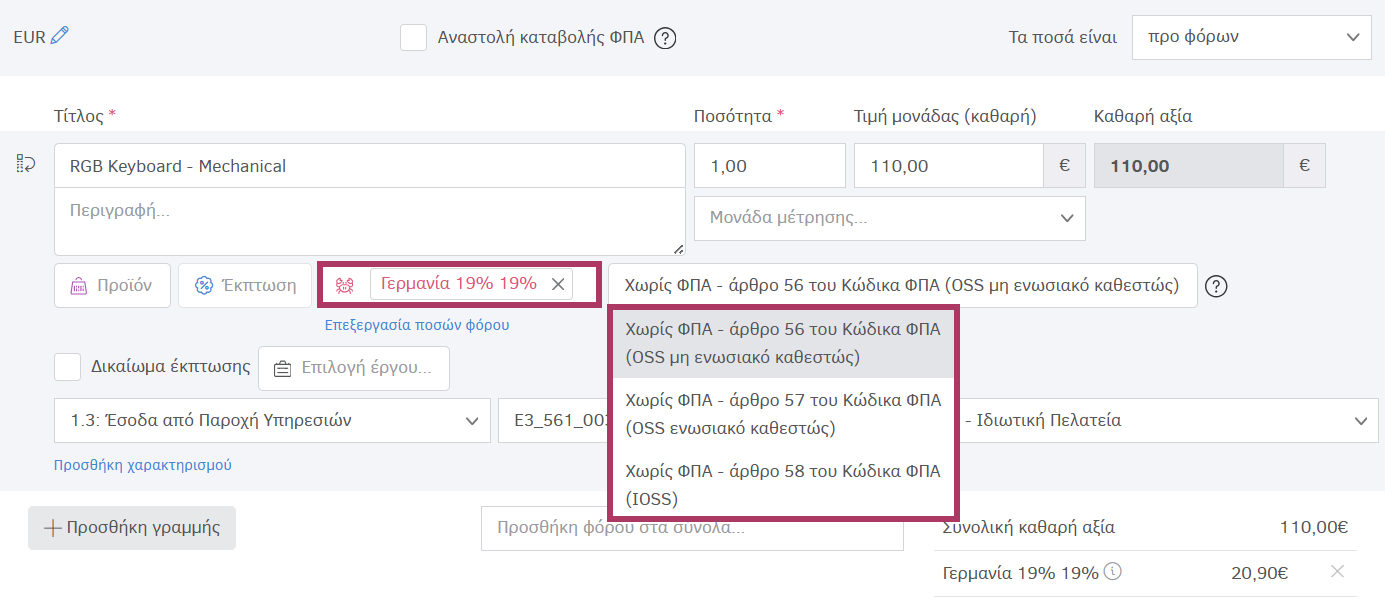Remove the Γερμανία 19% tax chip with its X
Viewport: 1385px width, 598px height.
[x=558, y=285]
